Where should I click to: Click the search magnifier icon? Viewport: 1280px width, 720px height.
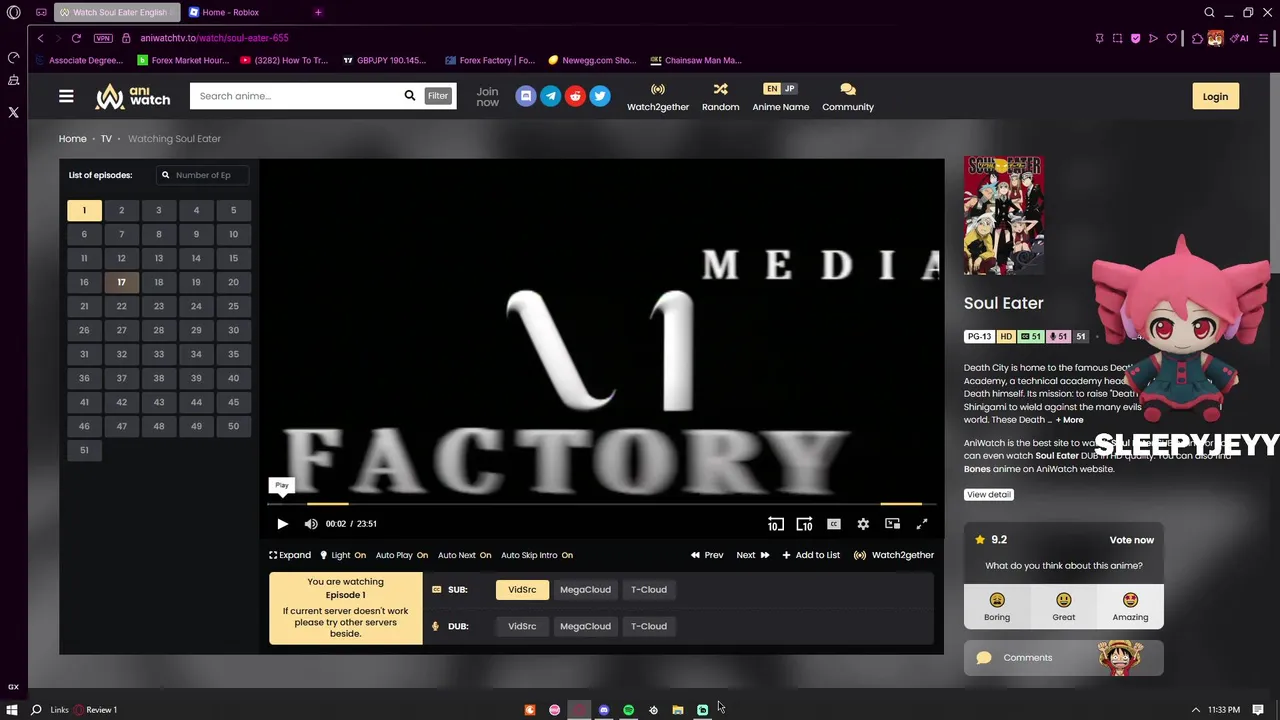[x=409, y=96]
